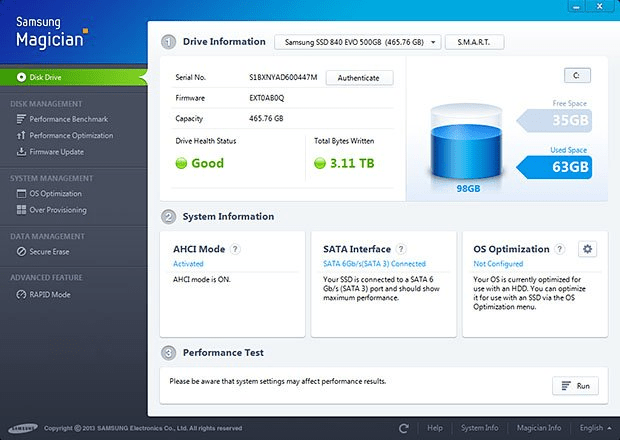Viewport: 620px width, 440px height.
Task: Click the Authenticate button
Action: tap(359, 78)
